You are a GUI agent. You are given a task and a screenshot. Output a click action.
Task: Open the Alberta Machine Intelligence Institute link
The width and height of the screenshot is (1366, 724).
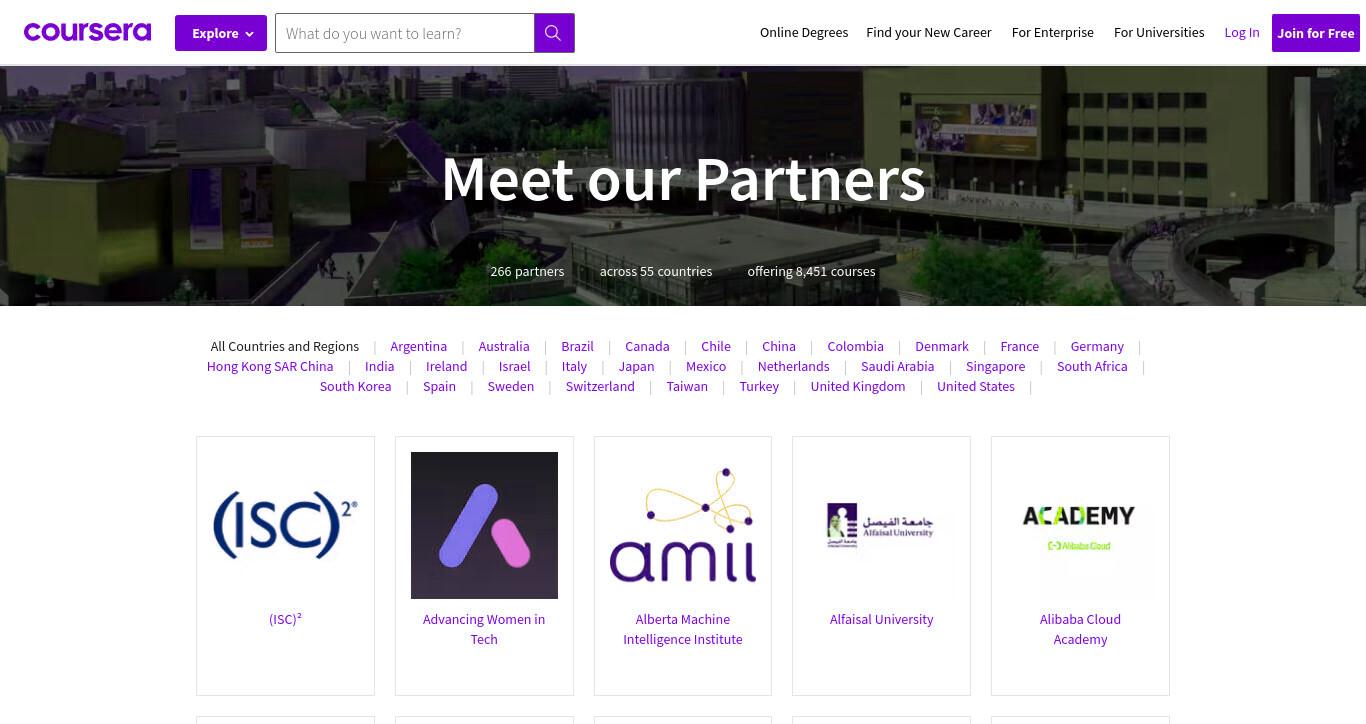[x=683, y=629]
